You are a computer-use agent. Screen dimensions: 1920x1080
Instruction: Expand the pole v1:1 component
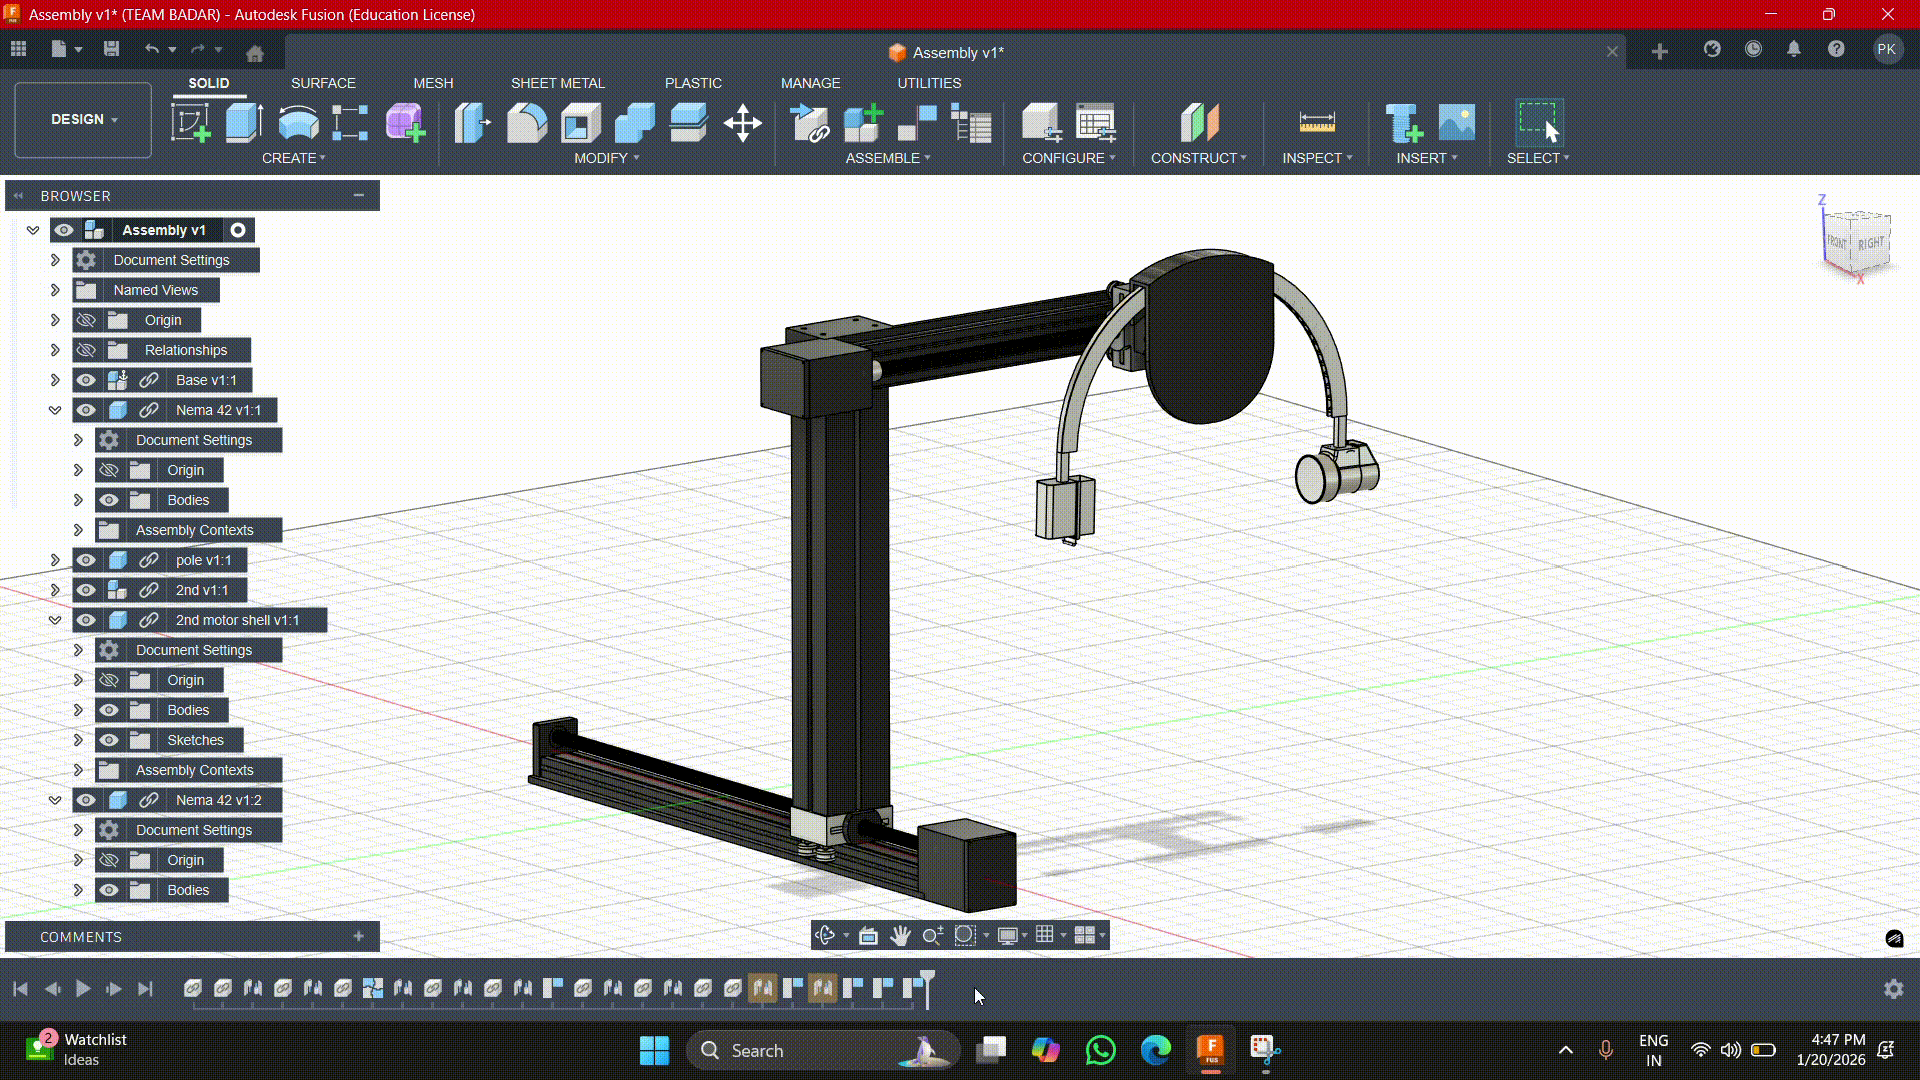(55, 560)
